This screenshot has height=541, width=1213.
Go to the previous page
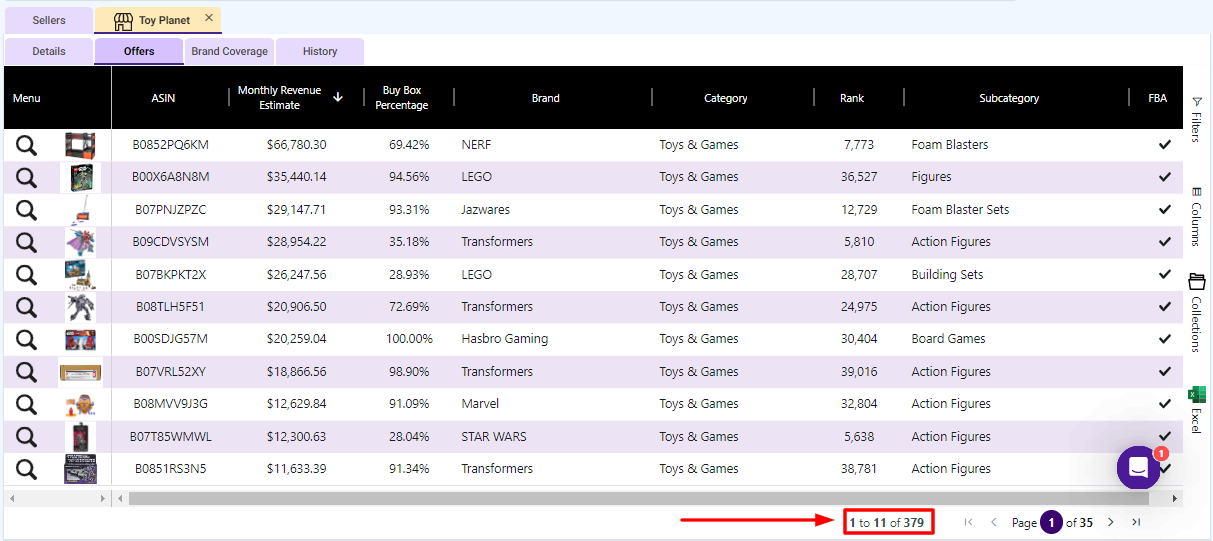tap(993, 522)
